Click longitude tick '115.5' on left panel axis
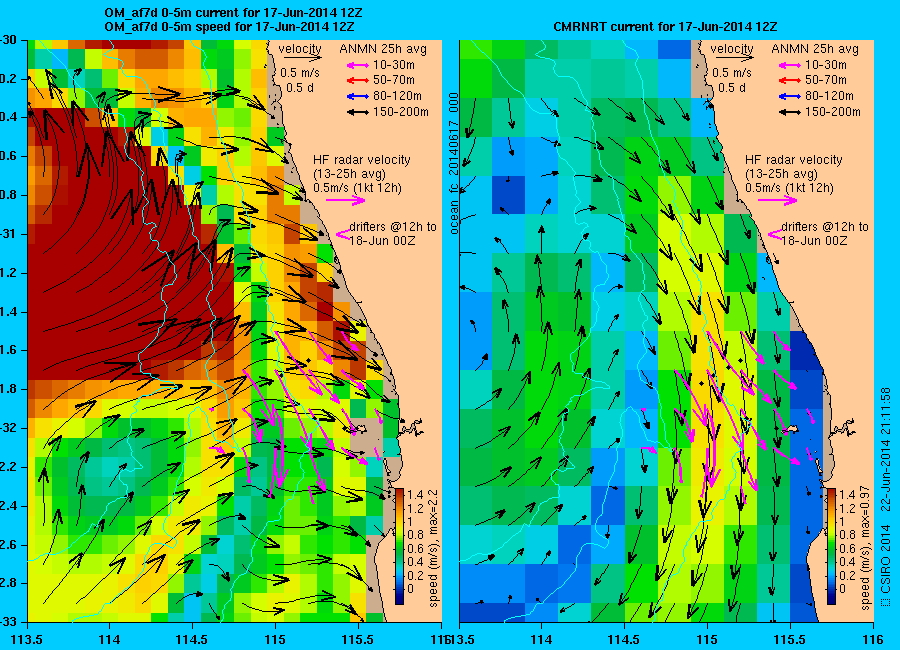 pos(358,639)
